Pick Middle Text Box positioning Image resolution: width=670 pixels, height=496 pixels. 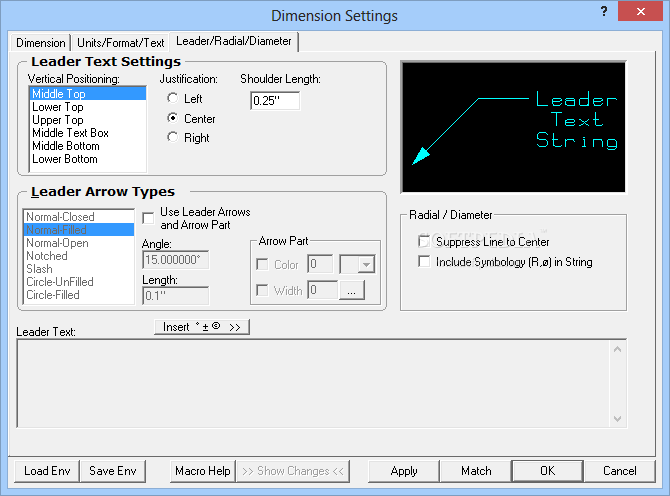(88, 133)
